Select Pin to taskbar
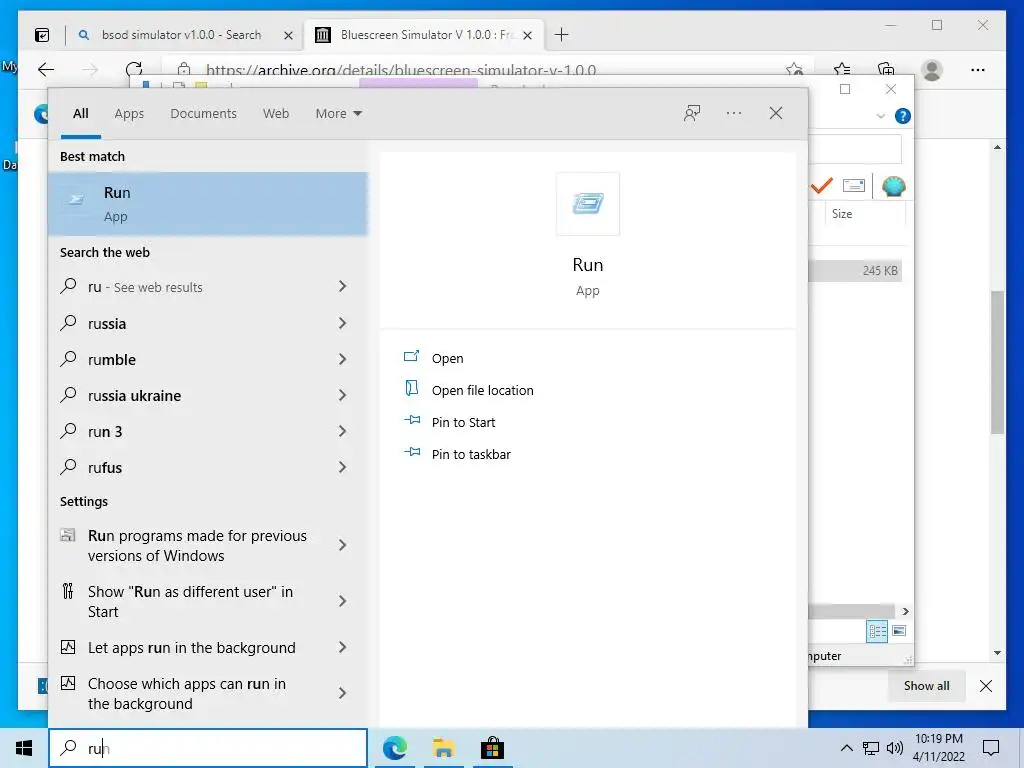 tap(471, 455)
